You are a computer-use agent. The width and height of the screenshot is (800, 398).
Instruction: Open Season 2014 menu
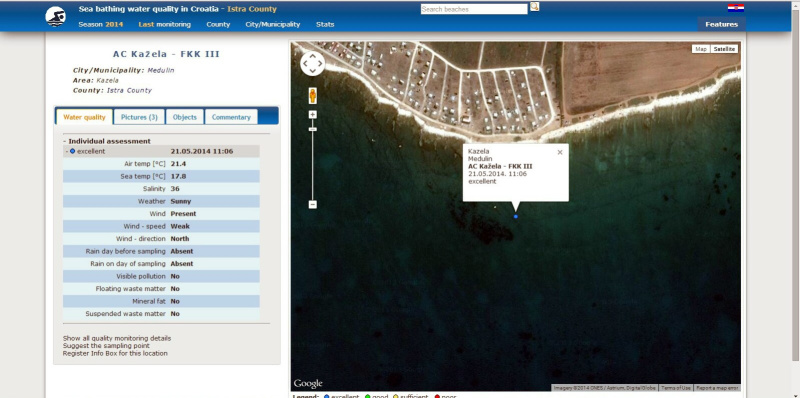coord(101,24)
